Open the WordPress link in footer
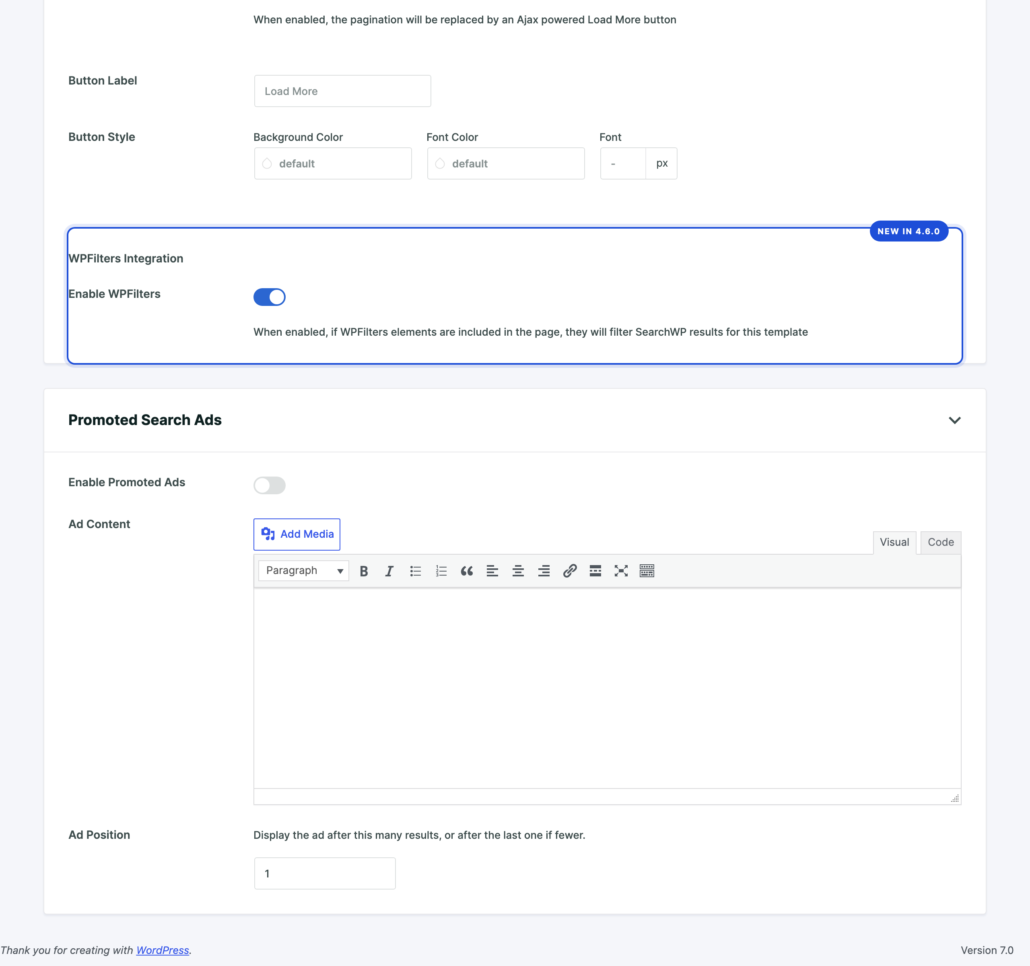 point(162,950)
